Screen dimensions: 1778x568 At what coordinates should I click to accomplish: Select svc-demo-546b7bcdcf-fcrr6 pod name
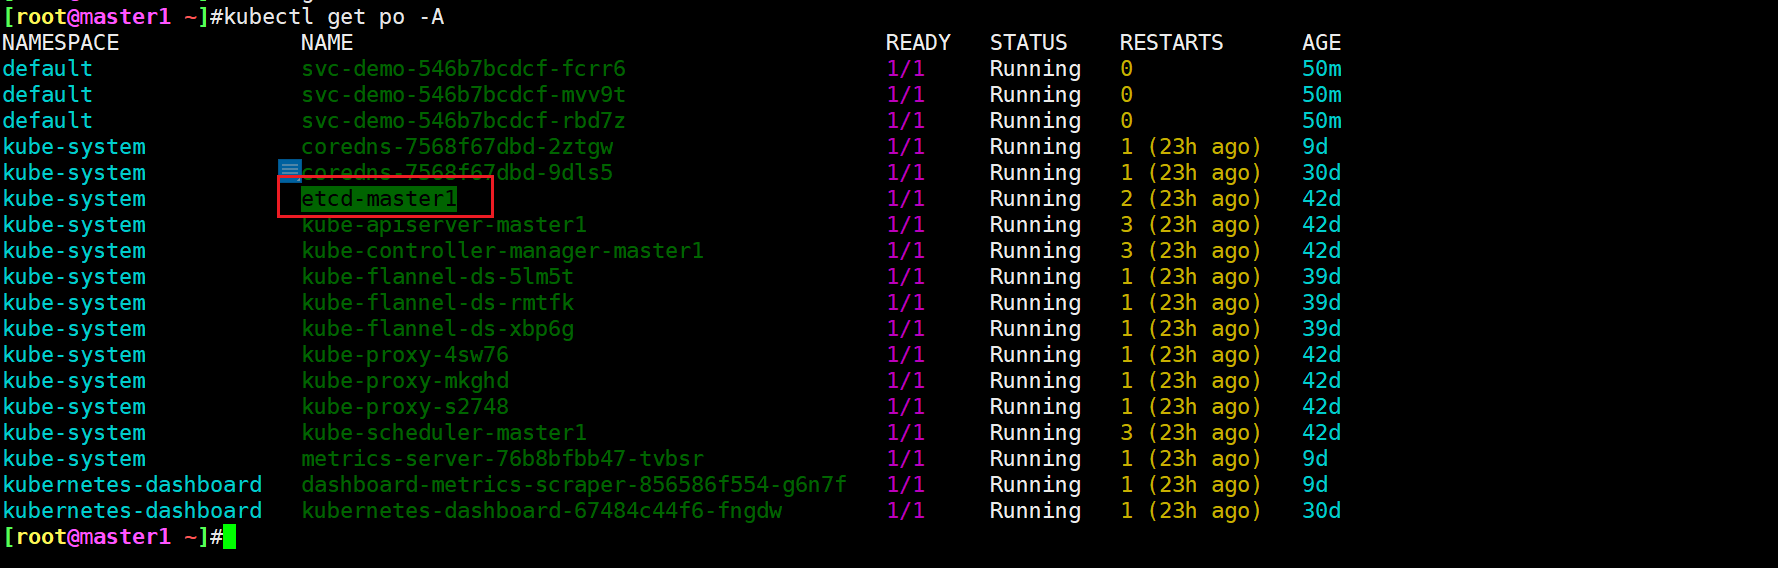(463, 69)
